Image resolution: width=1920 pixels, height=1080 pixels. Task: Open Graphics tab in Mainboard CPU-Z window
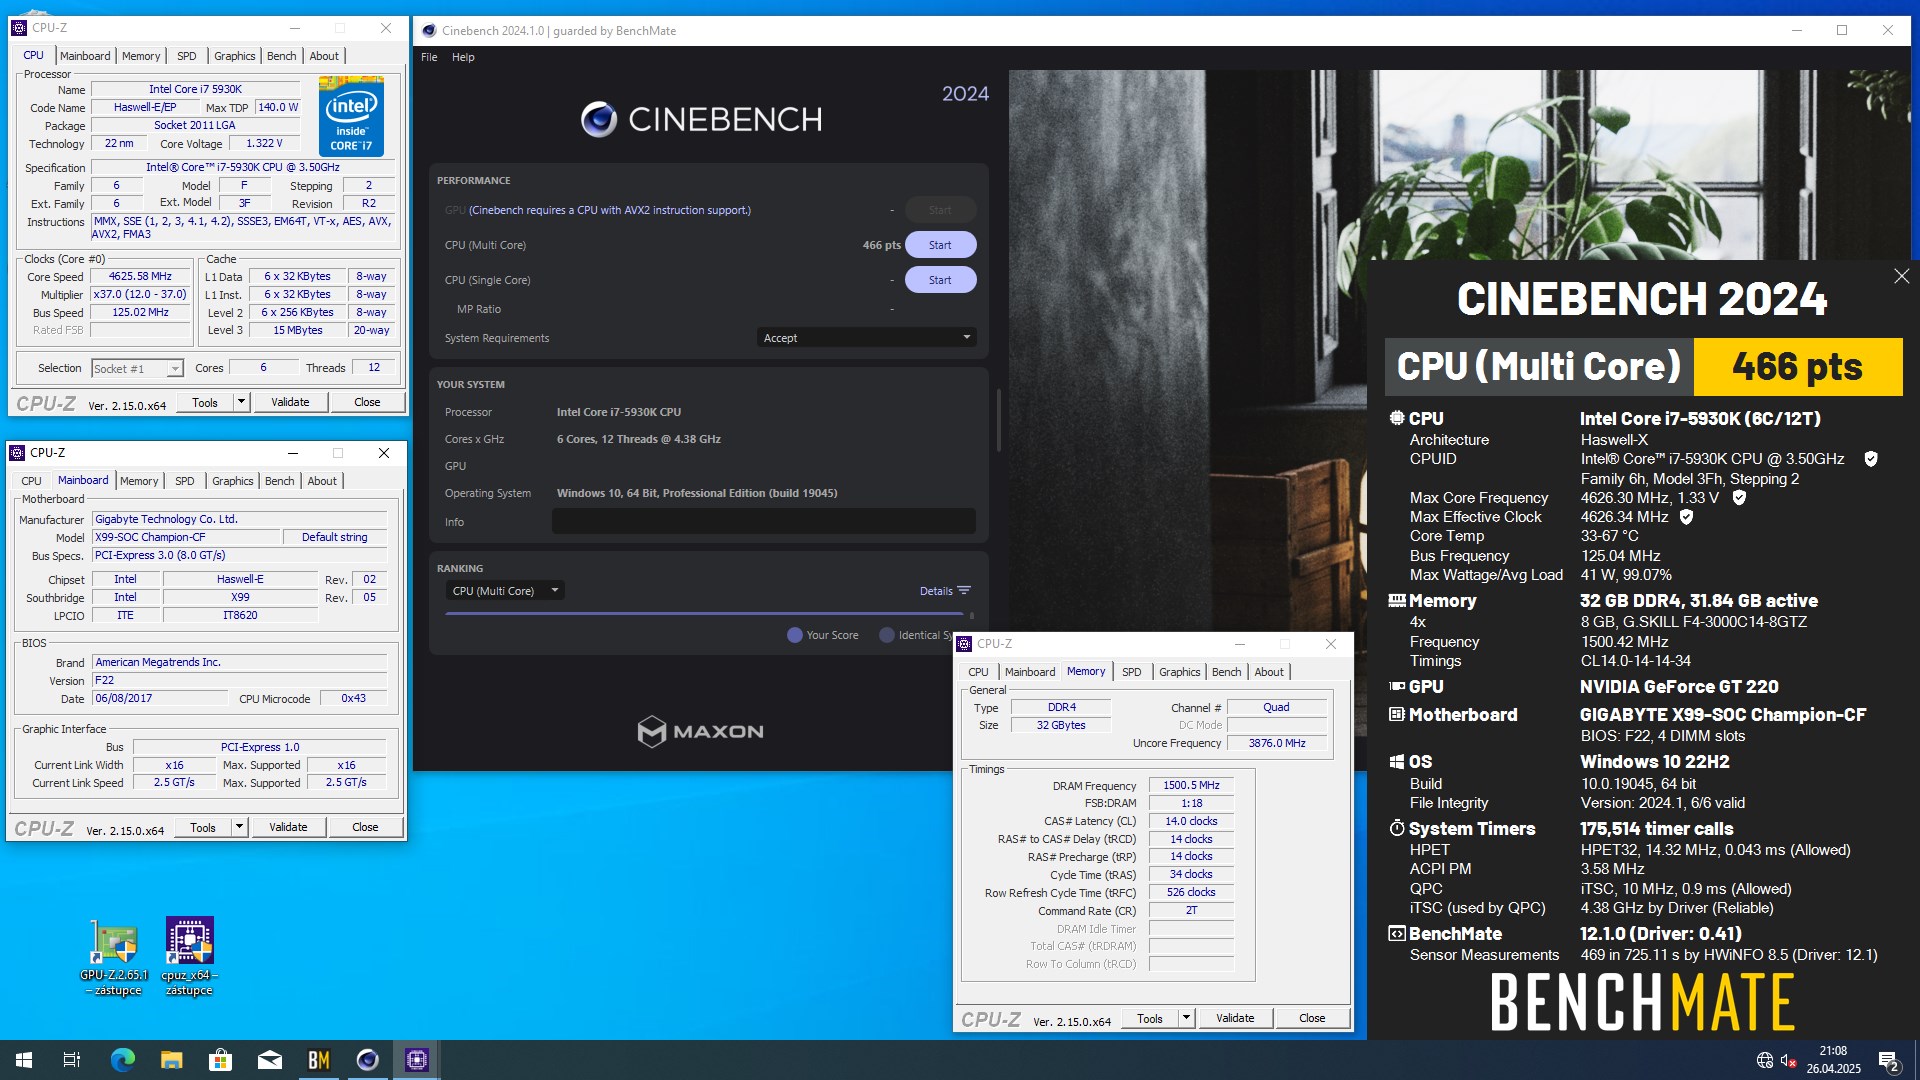(233, 481)
